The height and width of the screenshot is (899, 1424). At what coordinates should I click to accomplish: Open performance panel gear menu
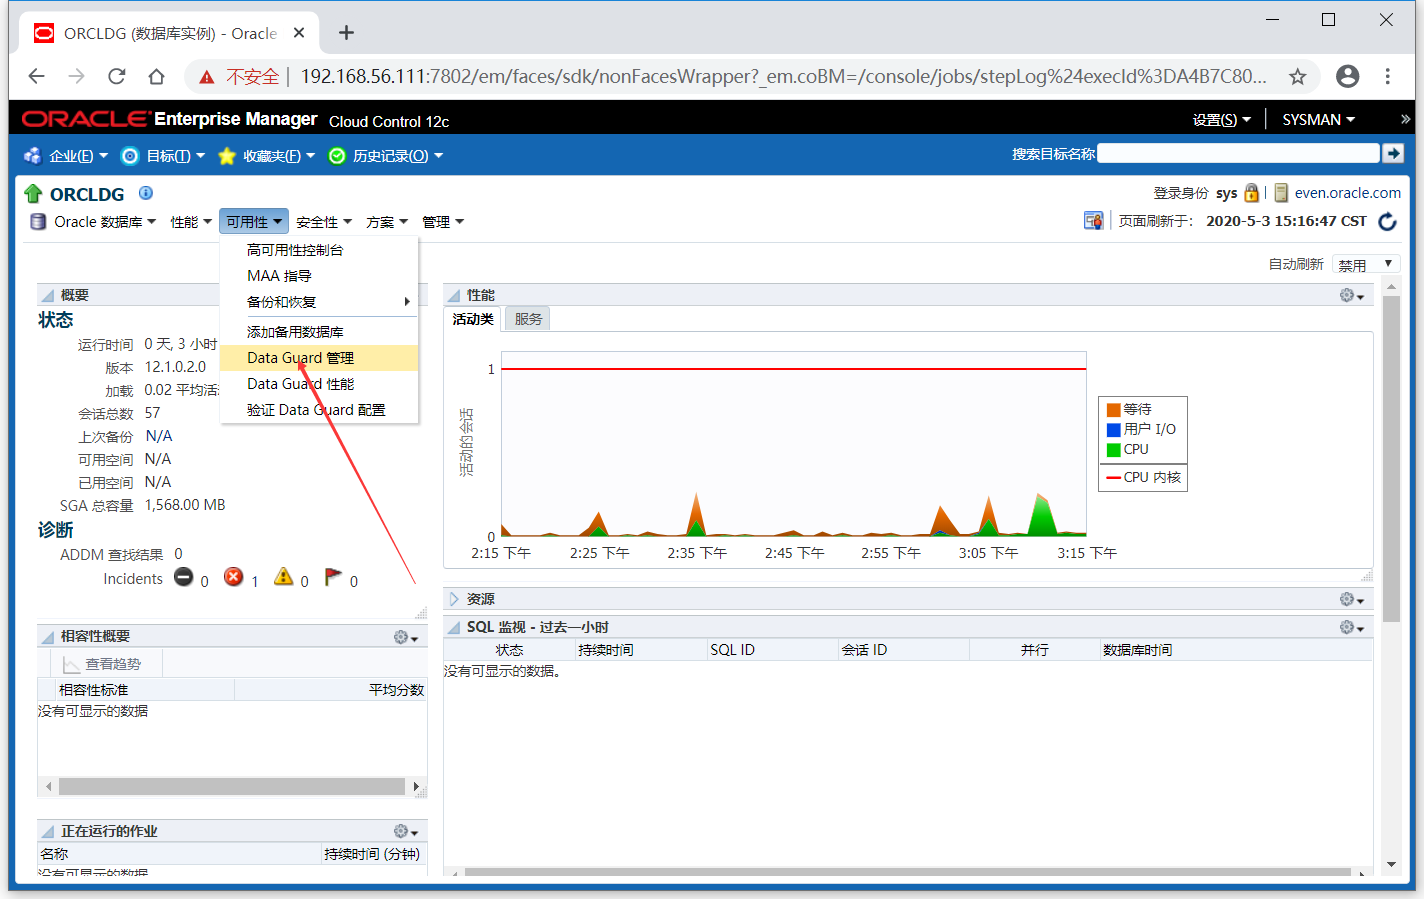click(1352, 295)
